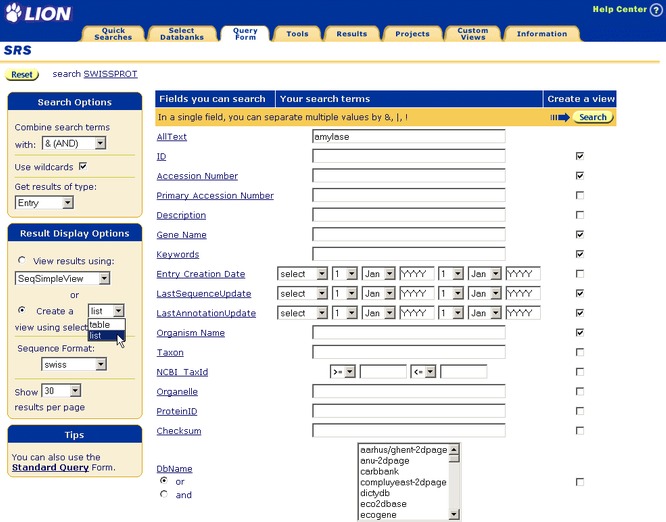Switch to Quick Searches tab
666x522 pixels.
(x=113, y=34)
